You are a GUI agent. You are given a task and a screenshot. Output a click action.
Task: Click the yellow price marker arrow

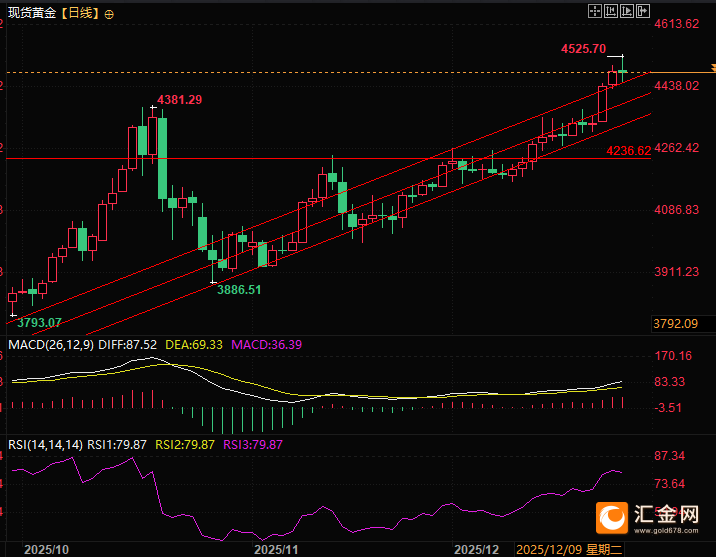click(713, 68)
